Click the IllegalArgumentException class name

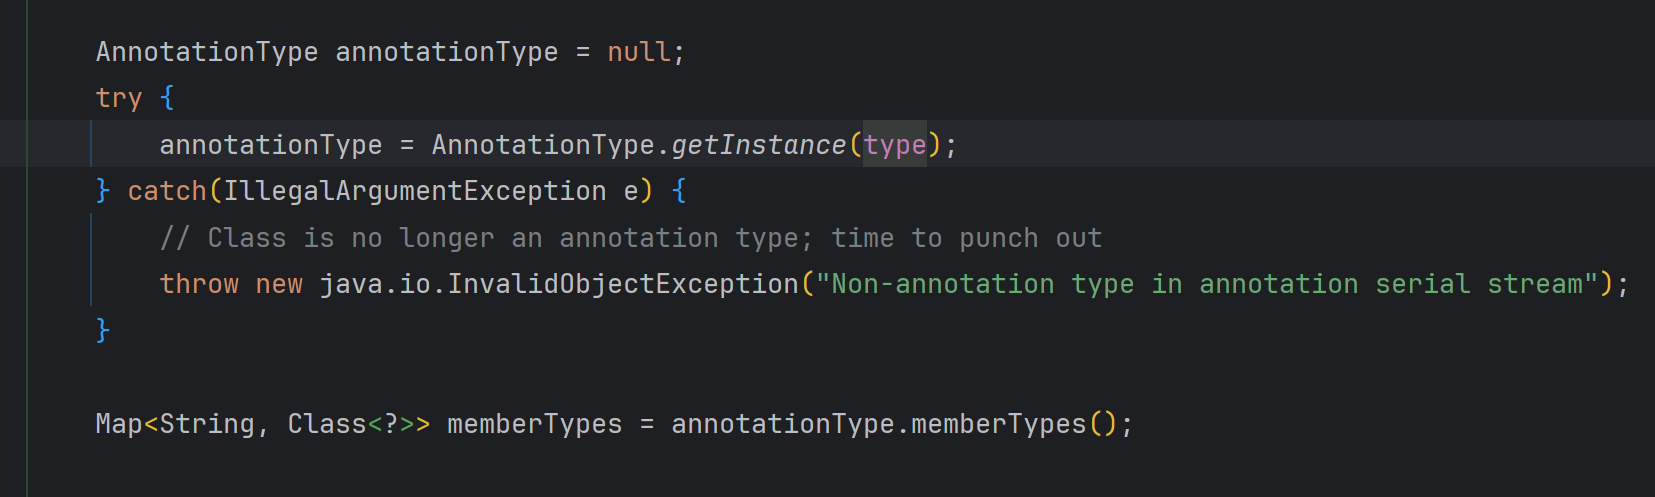point(414,191)
